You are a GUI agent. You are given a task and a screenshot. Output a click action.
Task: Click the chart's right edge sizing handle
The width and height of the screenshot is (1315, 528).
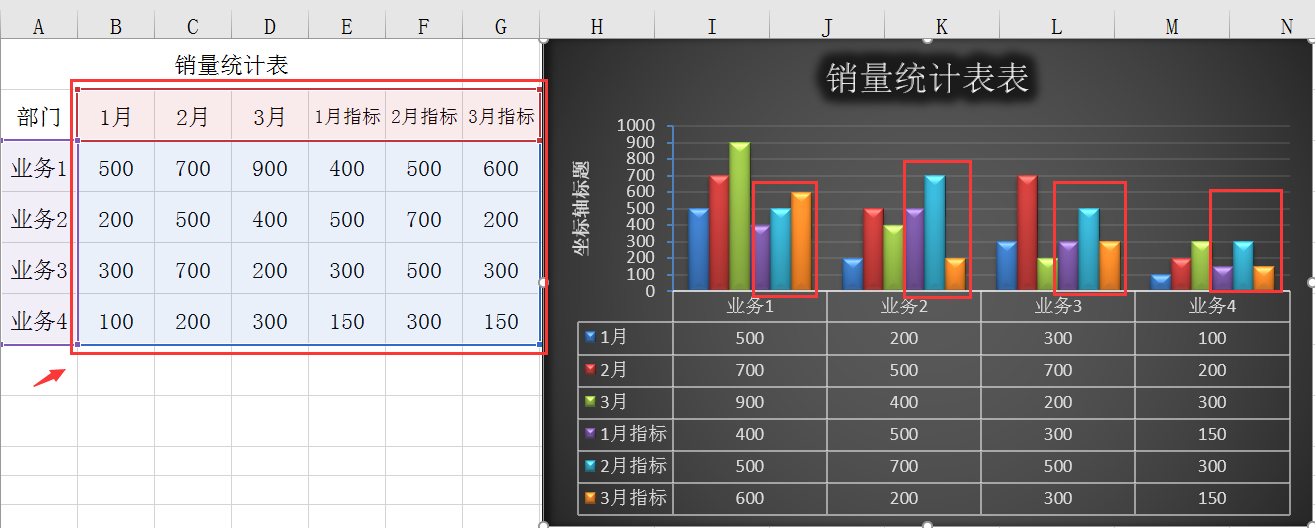pyautogui.click(x=1311, y=282)
